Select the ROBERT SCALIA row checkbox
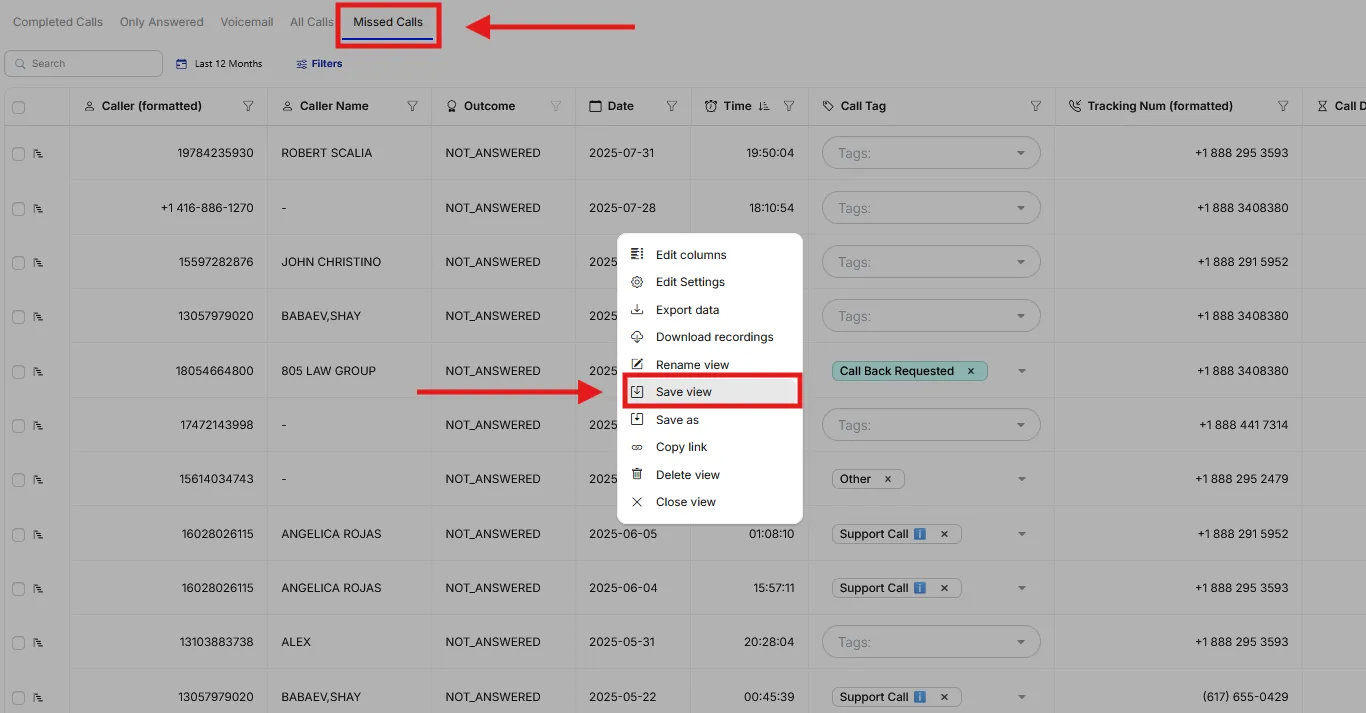Screen dimensions: 1366x713 point(18,154)
